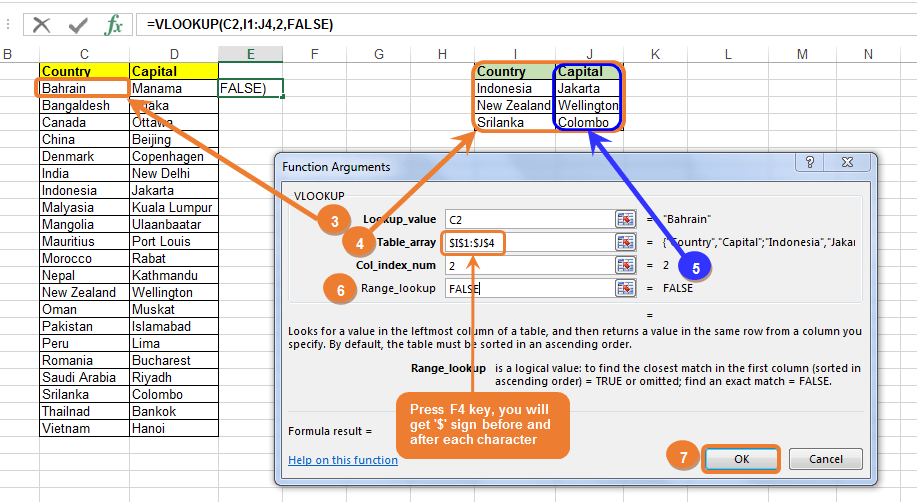Click inside the Table_array input field

pos(530,242)
